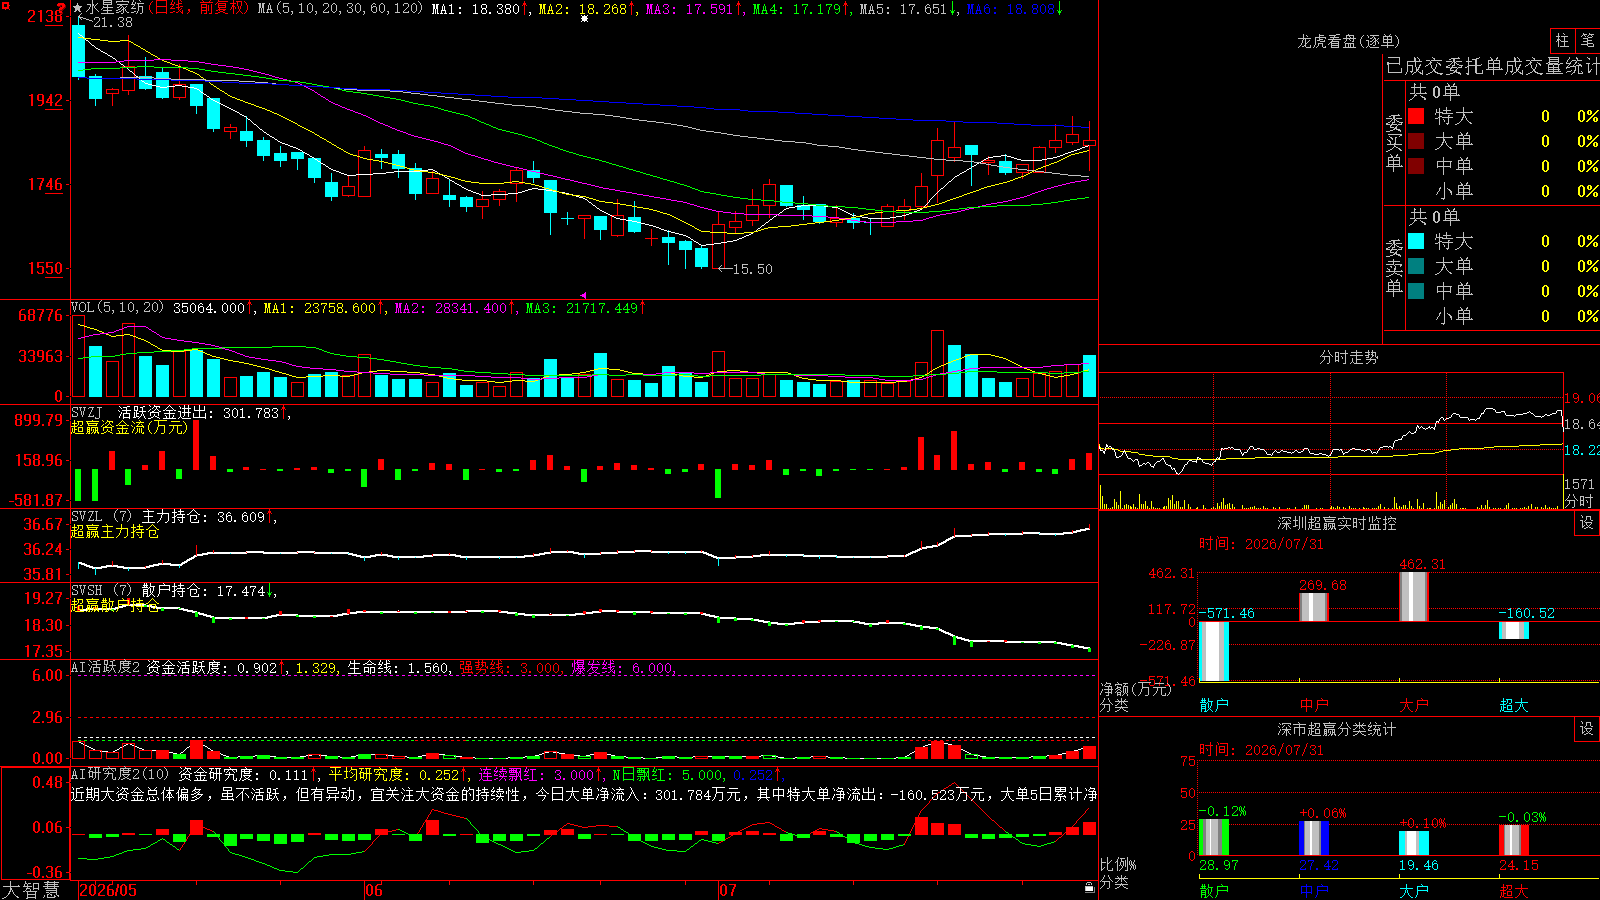Image resolution: width=1600 pixels, height=900 pixels.
Task: Click the 超赢主力持仓 label
Action: pos(115,531)
